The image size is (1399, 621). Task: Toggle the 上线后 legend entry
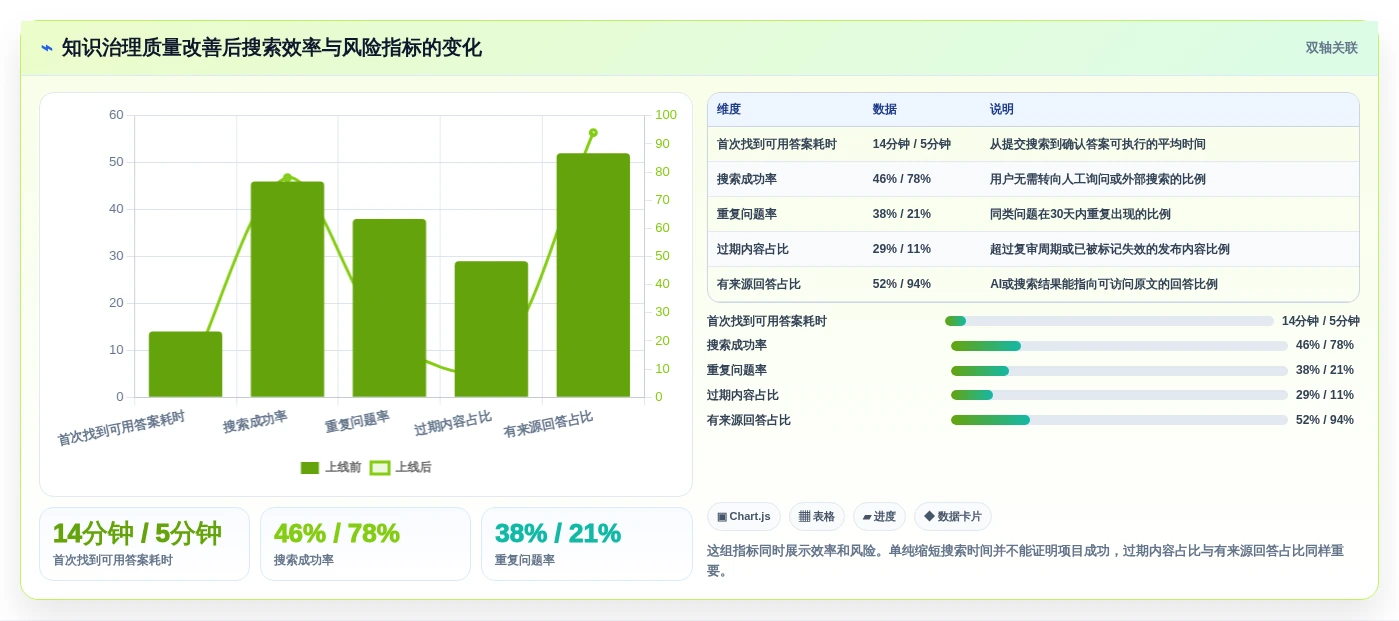[401, 467]
